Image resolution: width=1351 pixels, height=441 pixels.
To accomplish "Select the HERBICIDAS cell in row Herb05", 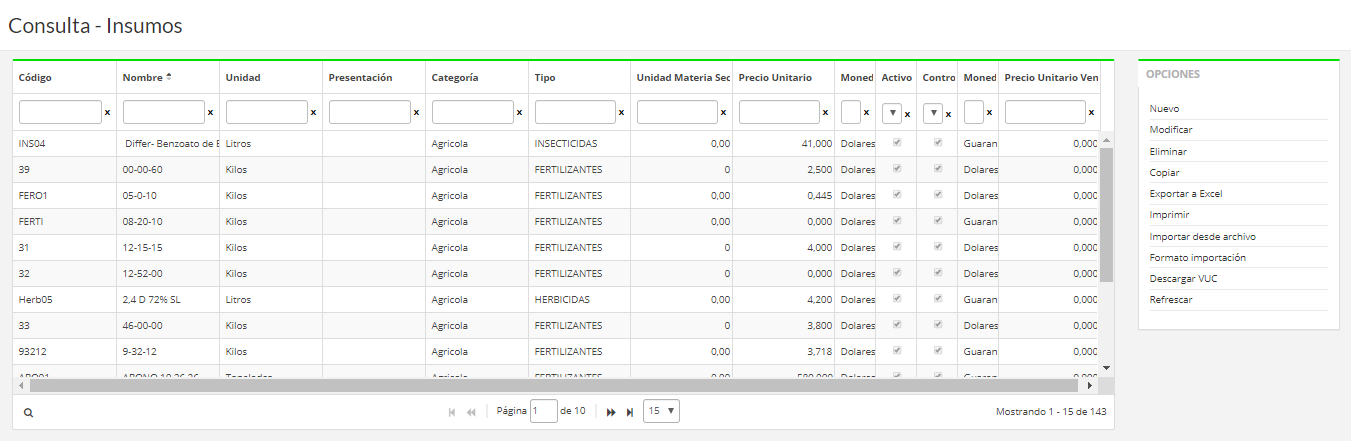I will pyautogui.click(x=580, y=299).
